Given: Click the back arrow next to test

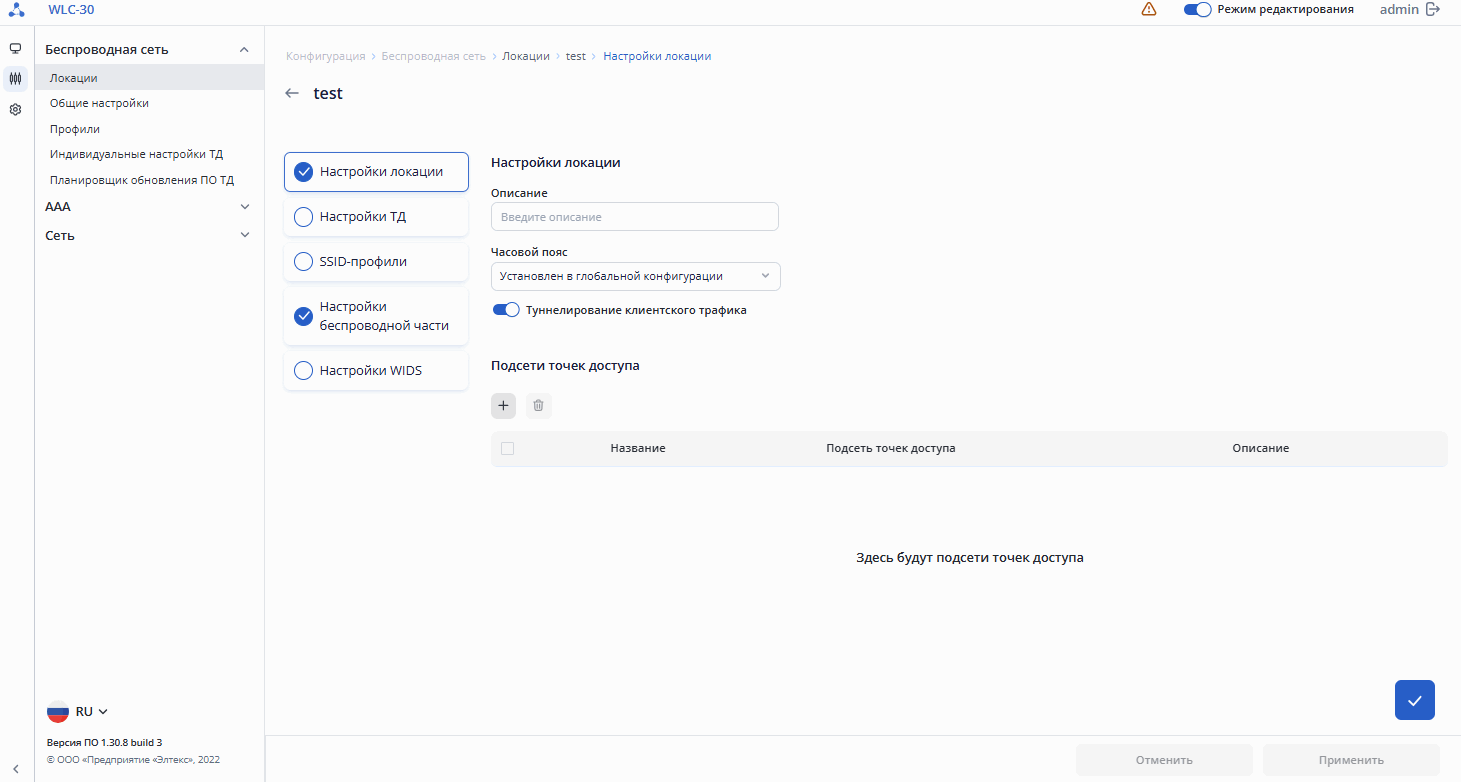Looking at the screenshot, I should click(x=292, y=93).
